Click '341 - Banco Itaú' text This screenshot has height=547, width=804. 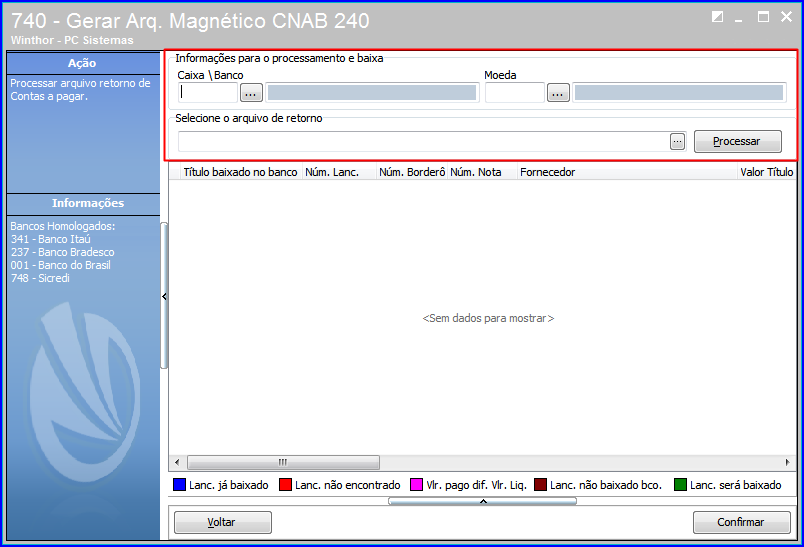(x=50, y=239)
